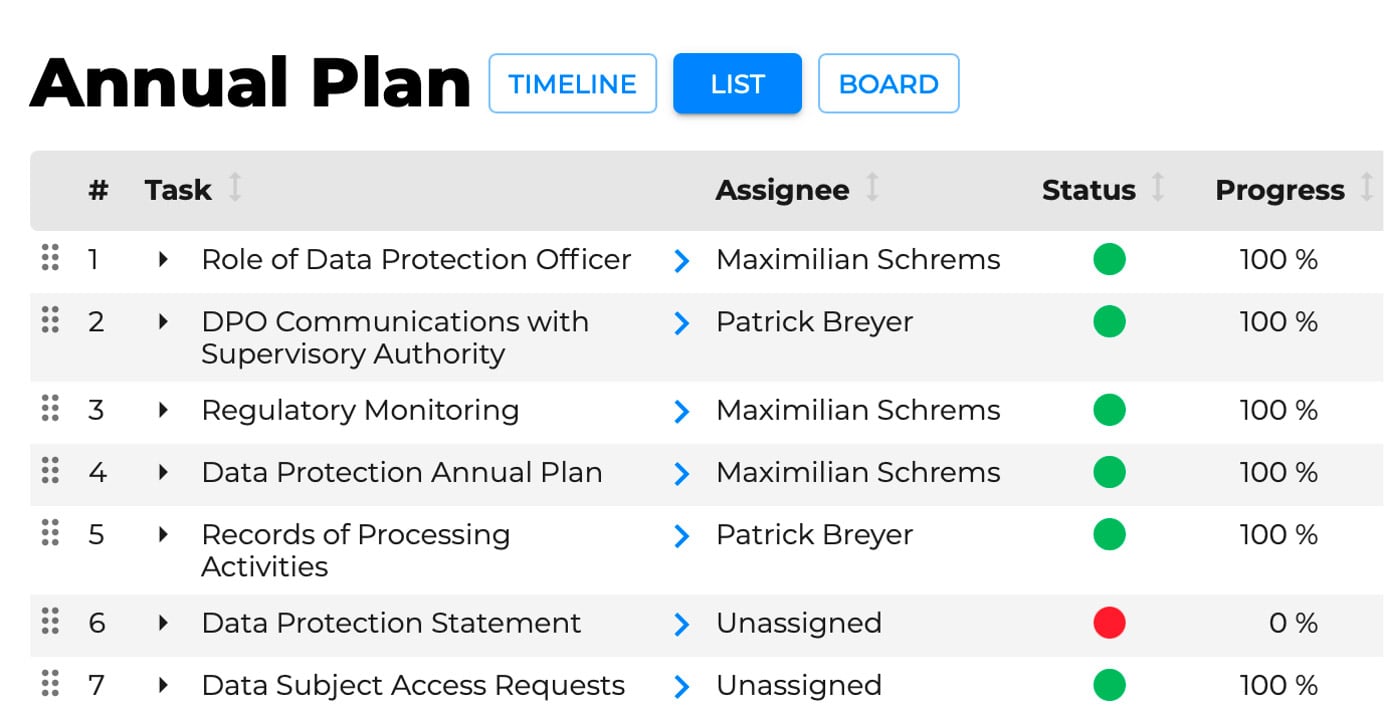Sort by Assignee using sort icon
The height and width of the screenshot is (714, 1385).
click(x=872, y=188)
